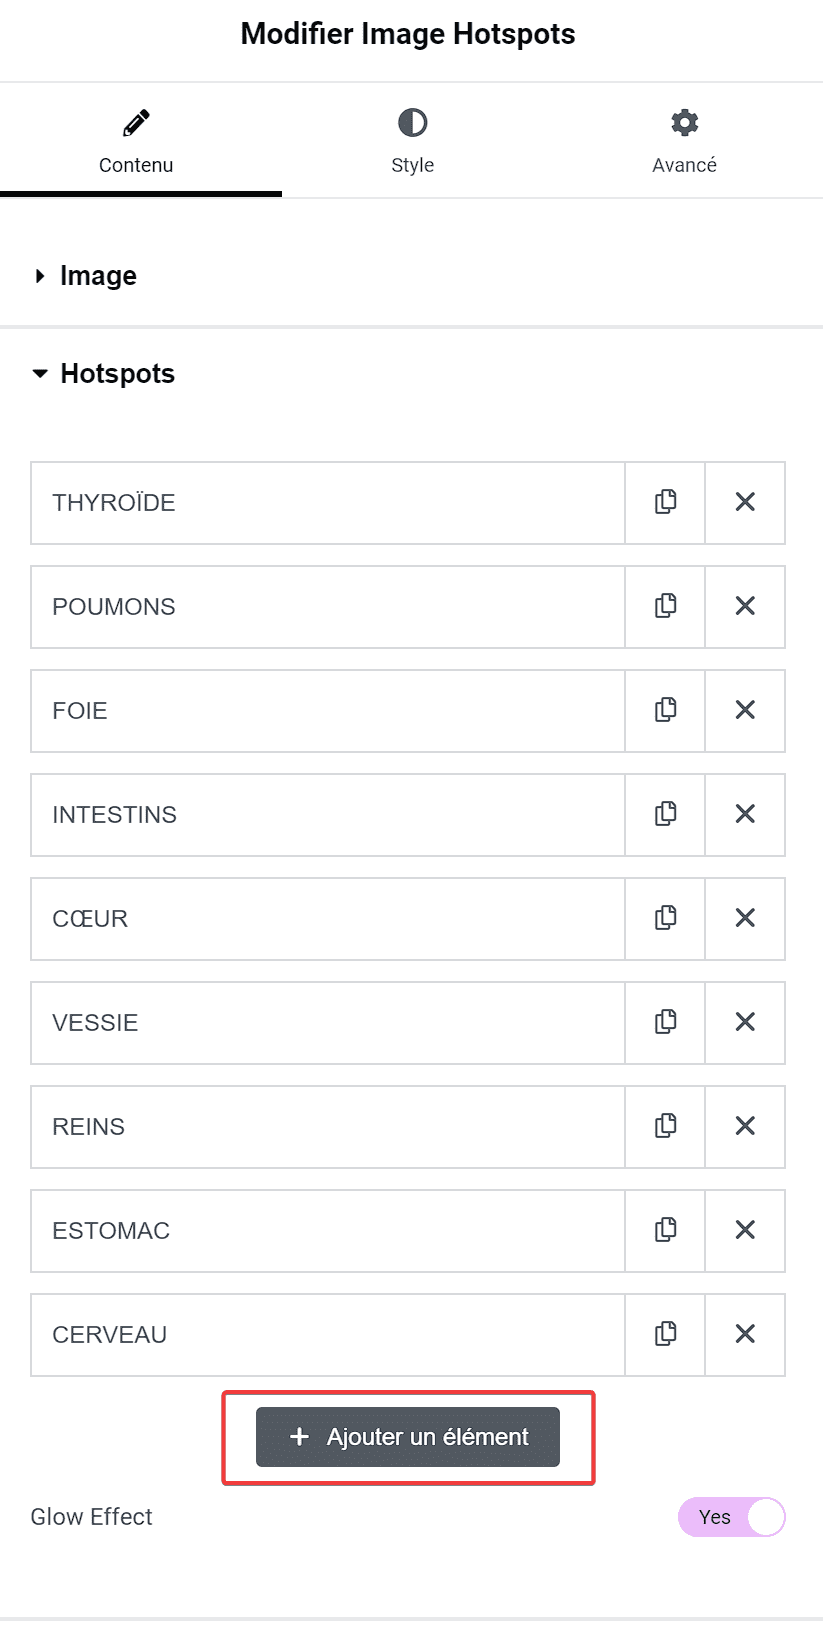This screenshot has height=1628, width=823.
Task: Select the Contenu tab
Action: tap(136, 141)
